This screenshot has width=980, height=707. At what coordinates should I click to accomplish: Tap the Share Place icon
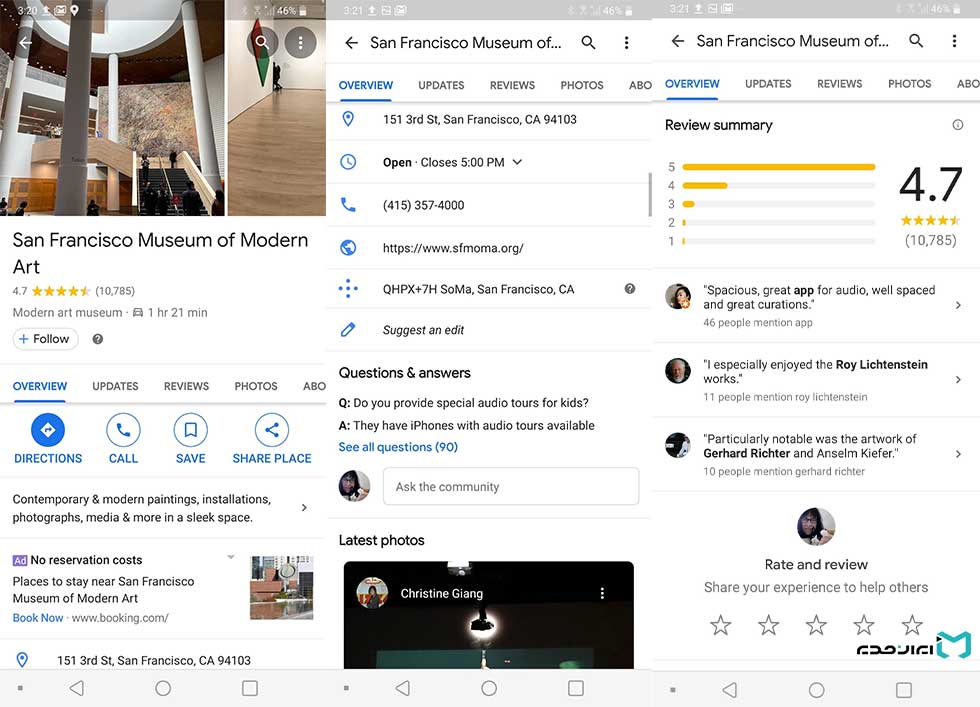click(x=271, y=431)
